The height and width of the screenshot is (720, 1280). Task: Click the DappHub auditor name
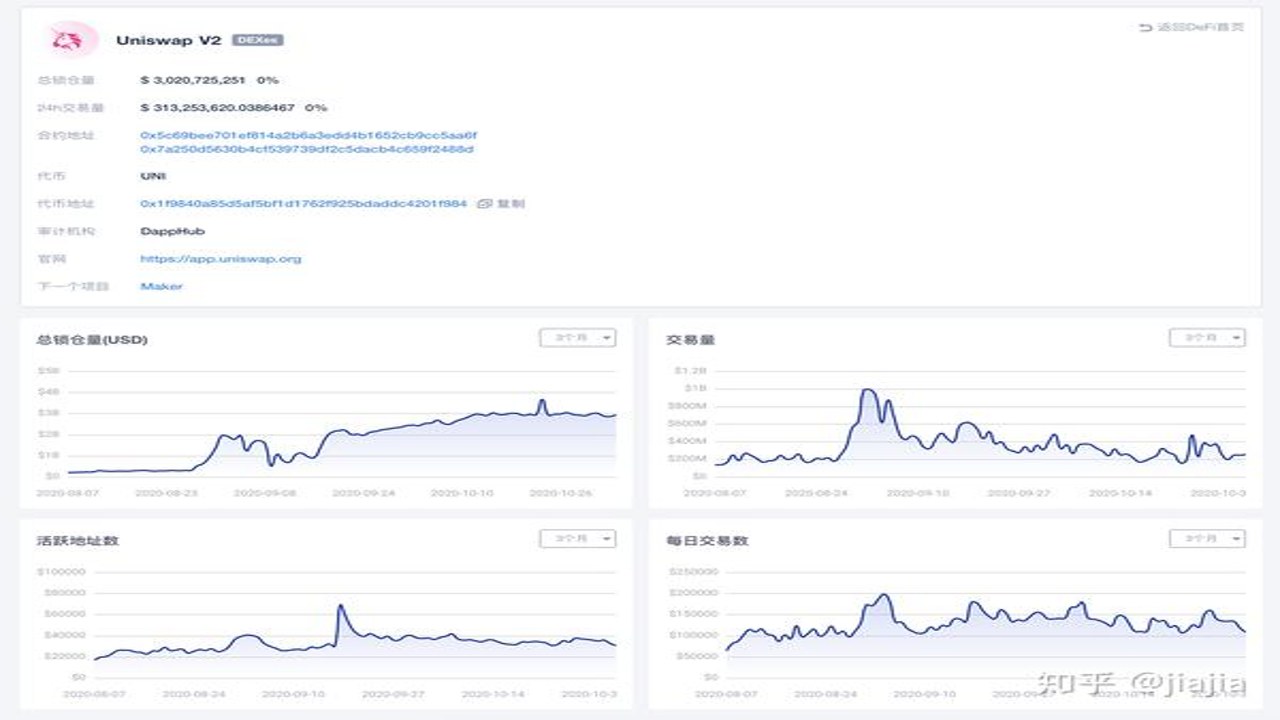[172, 231]
